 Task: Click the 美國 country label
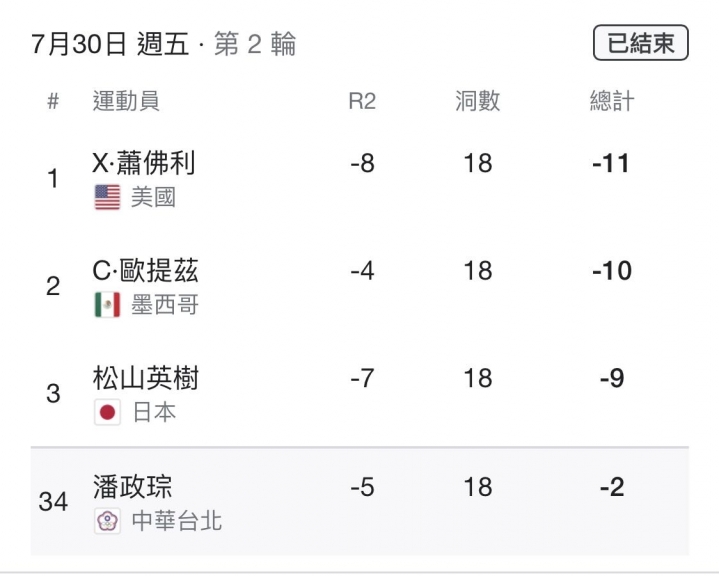(x=153, y=198)
